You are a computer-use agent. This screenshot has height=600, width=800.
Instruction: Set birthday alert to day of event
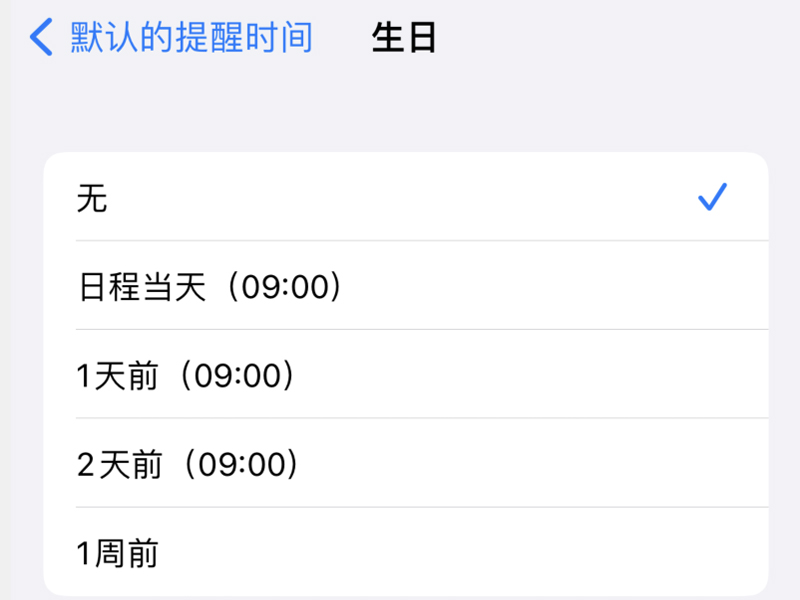[x=400, y=288]
